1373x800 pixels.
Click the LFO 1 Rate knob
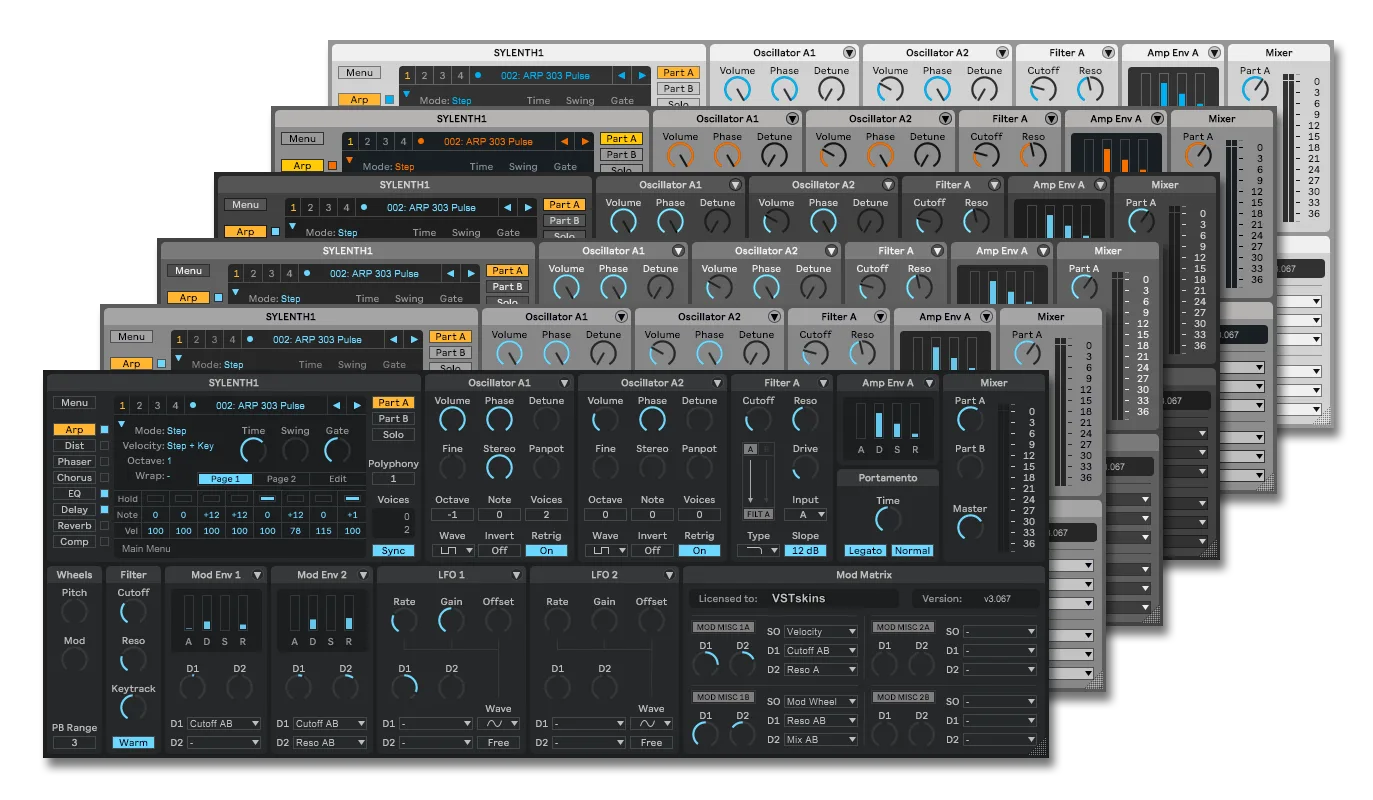(404, 621)
